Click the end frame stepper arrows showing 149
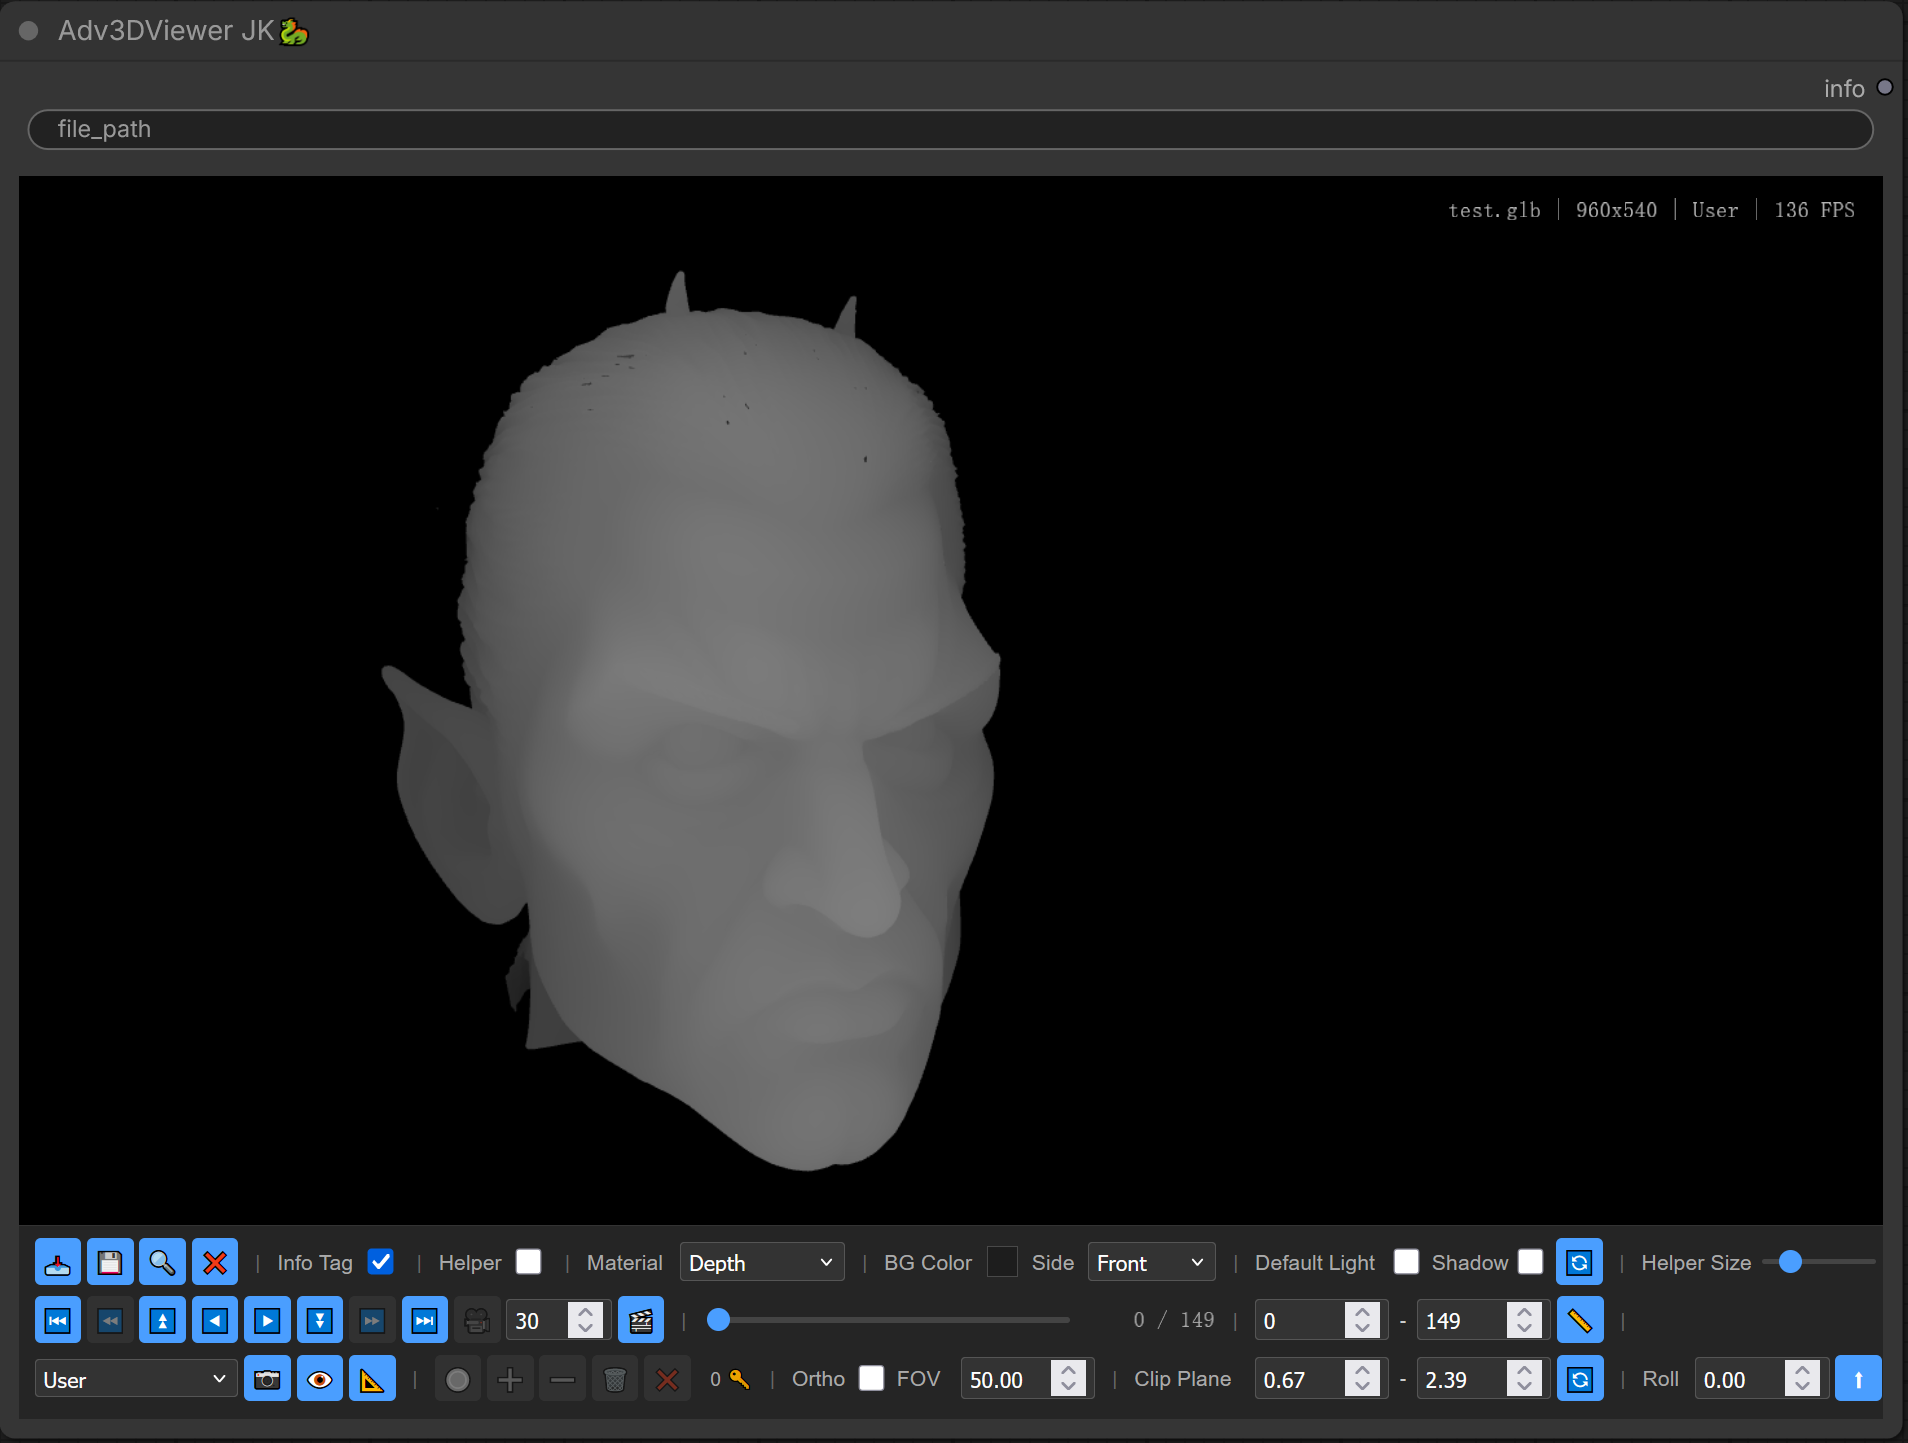This screenshot has height=1443, width=1908. (x=1524, y=1320)
